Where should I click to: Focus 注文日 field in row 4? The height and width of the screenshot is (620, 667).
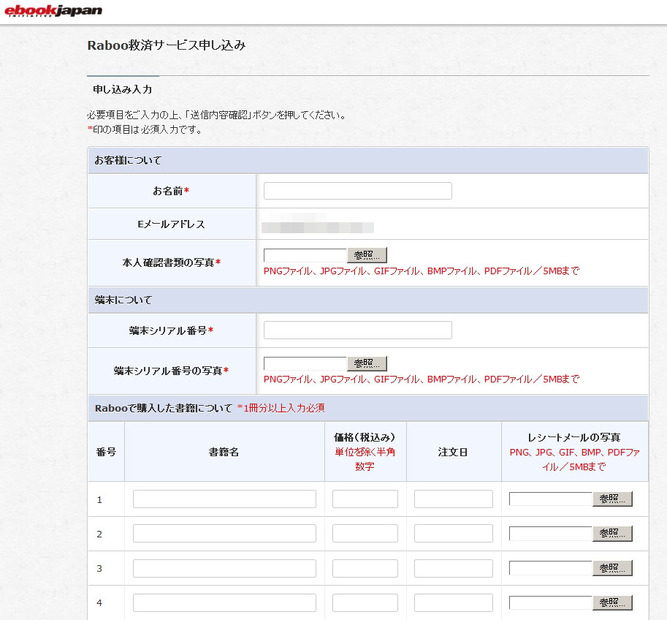pyautogui.click(x=453, y=603)
